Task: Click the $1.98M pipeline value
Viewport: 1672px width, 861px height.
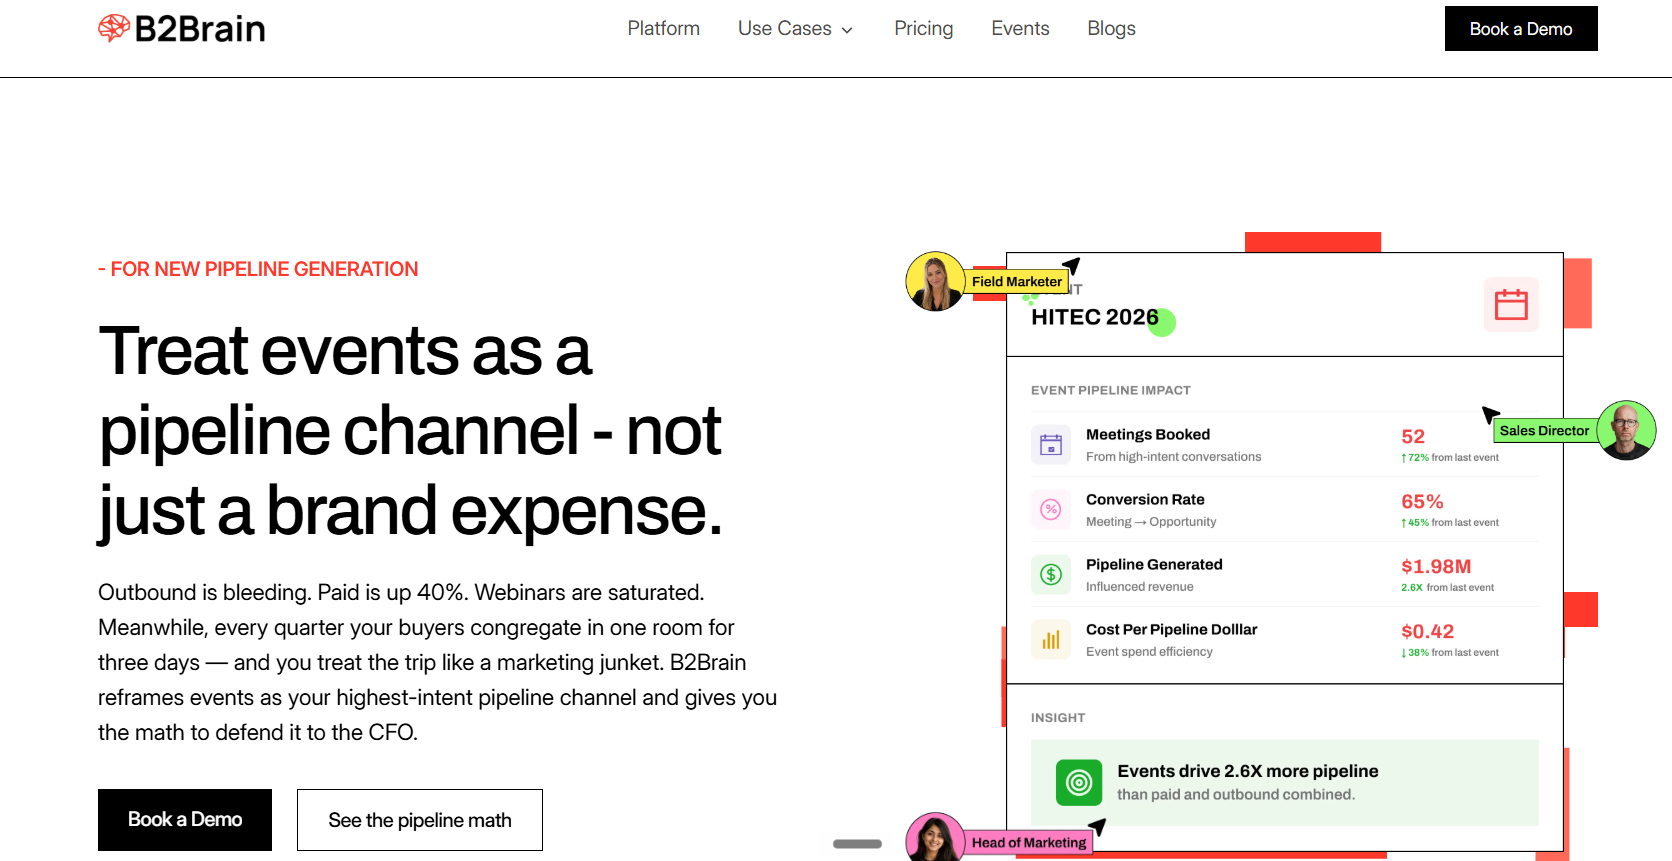Action: [1436, 566]
